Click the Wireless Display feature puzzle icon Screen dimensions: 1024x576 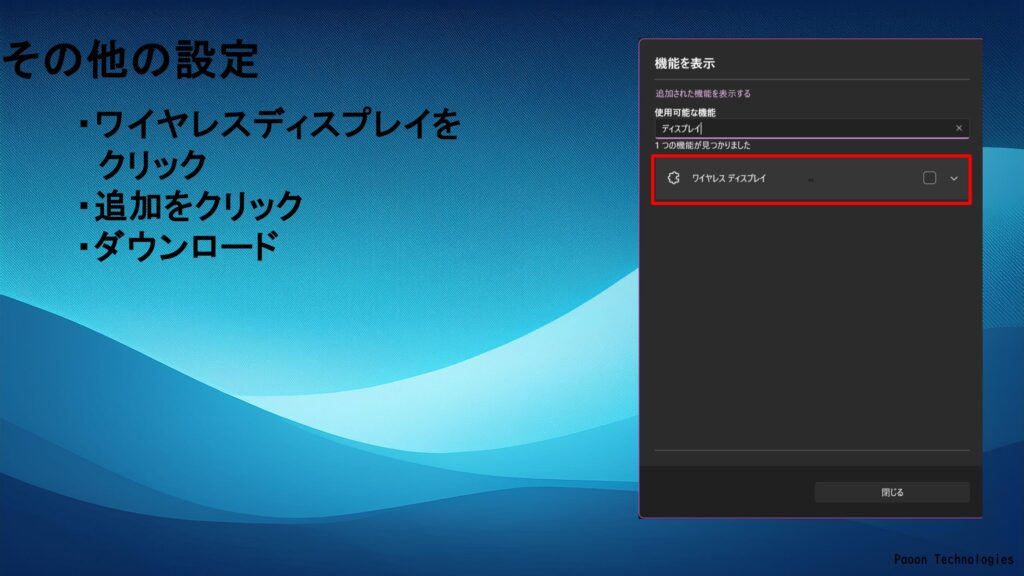[673, 178]
